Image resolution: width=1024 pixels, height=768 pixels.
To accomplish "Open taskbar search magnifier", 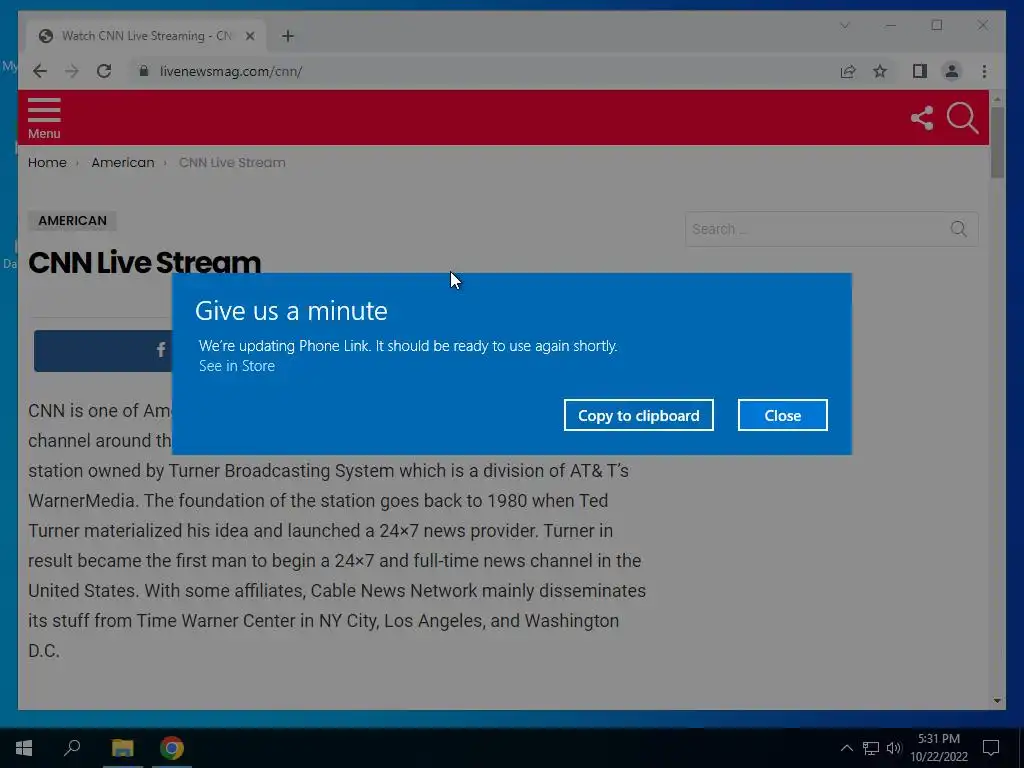I will (x=72, y=748).
